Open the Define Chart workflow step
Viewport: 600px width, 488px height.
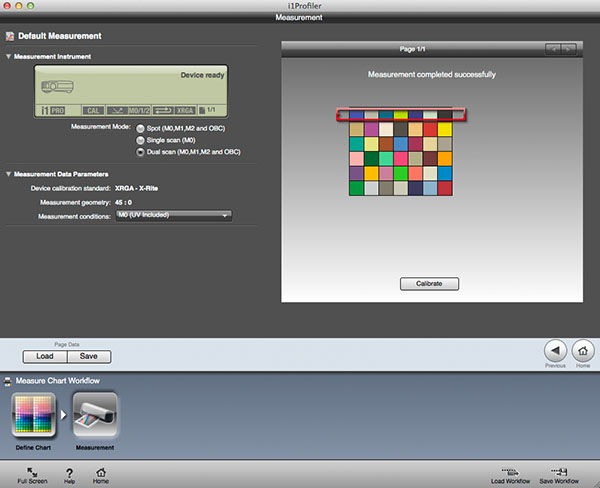[34, 415]
